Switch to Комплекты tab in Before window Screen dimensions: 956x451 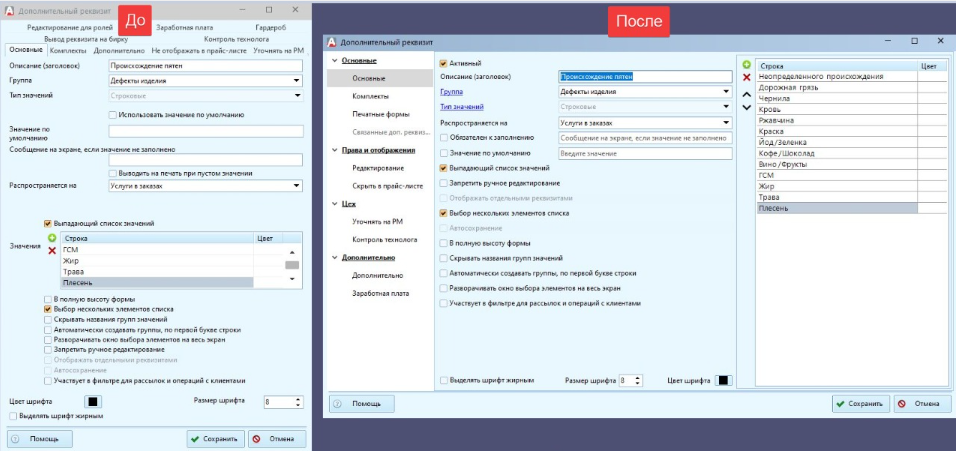point(68,51)
